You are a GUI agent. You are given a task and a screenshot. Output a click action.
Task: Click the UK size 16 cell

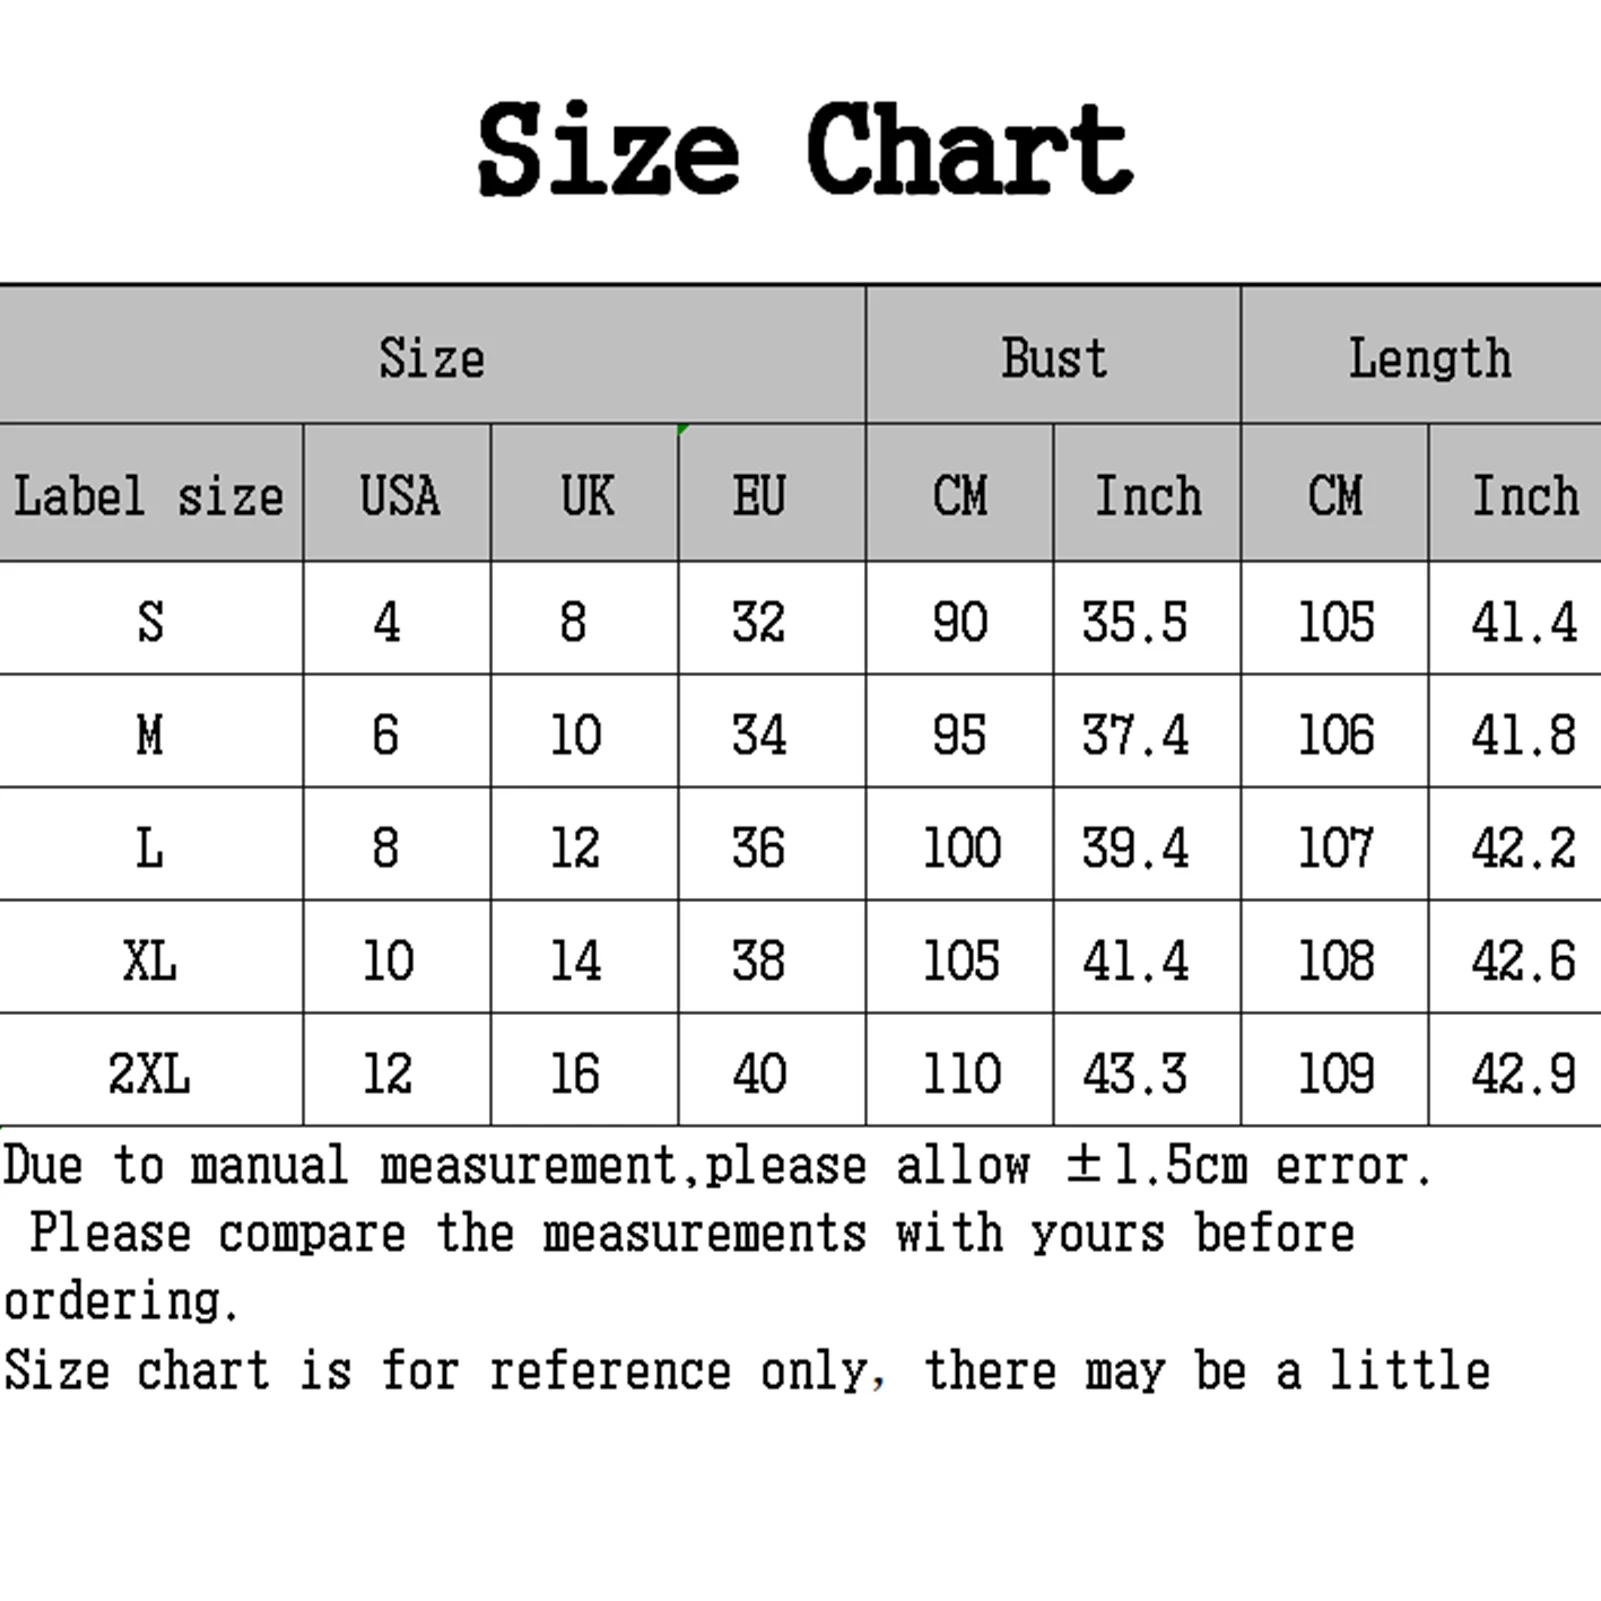coord(575,1073)
